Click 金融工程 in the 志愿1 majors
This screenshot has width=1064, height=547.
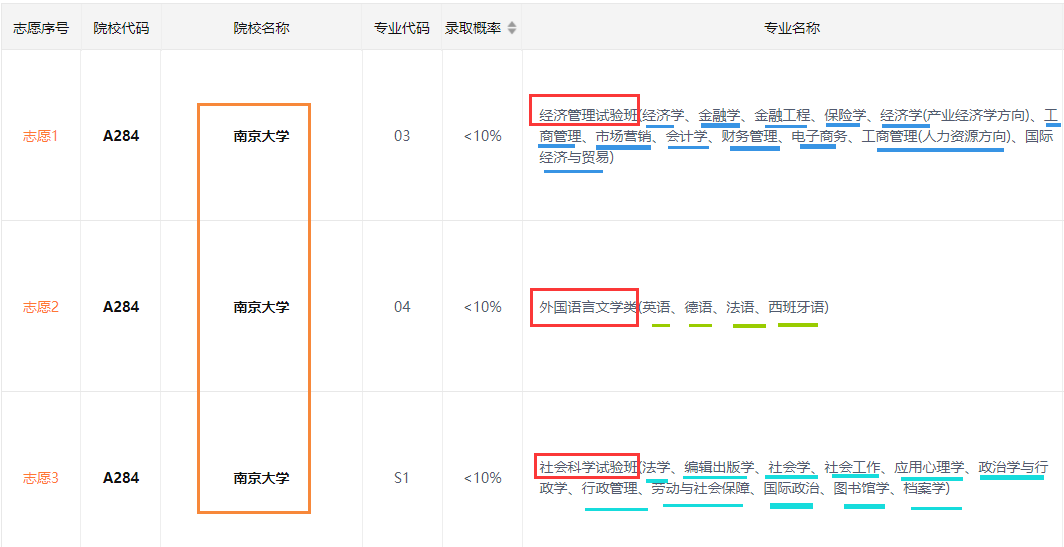click(782, 114)
